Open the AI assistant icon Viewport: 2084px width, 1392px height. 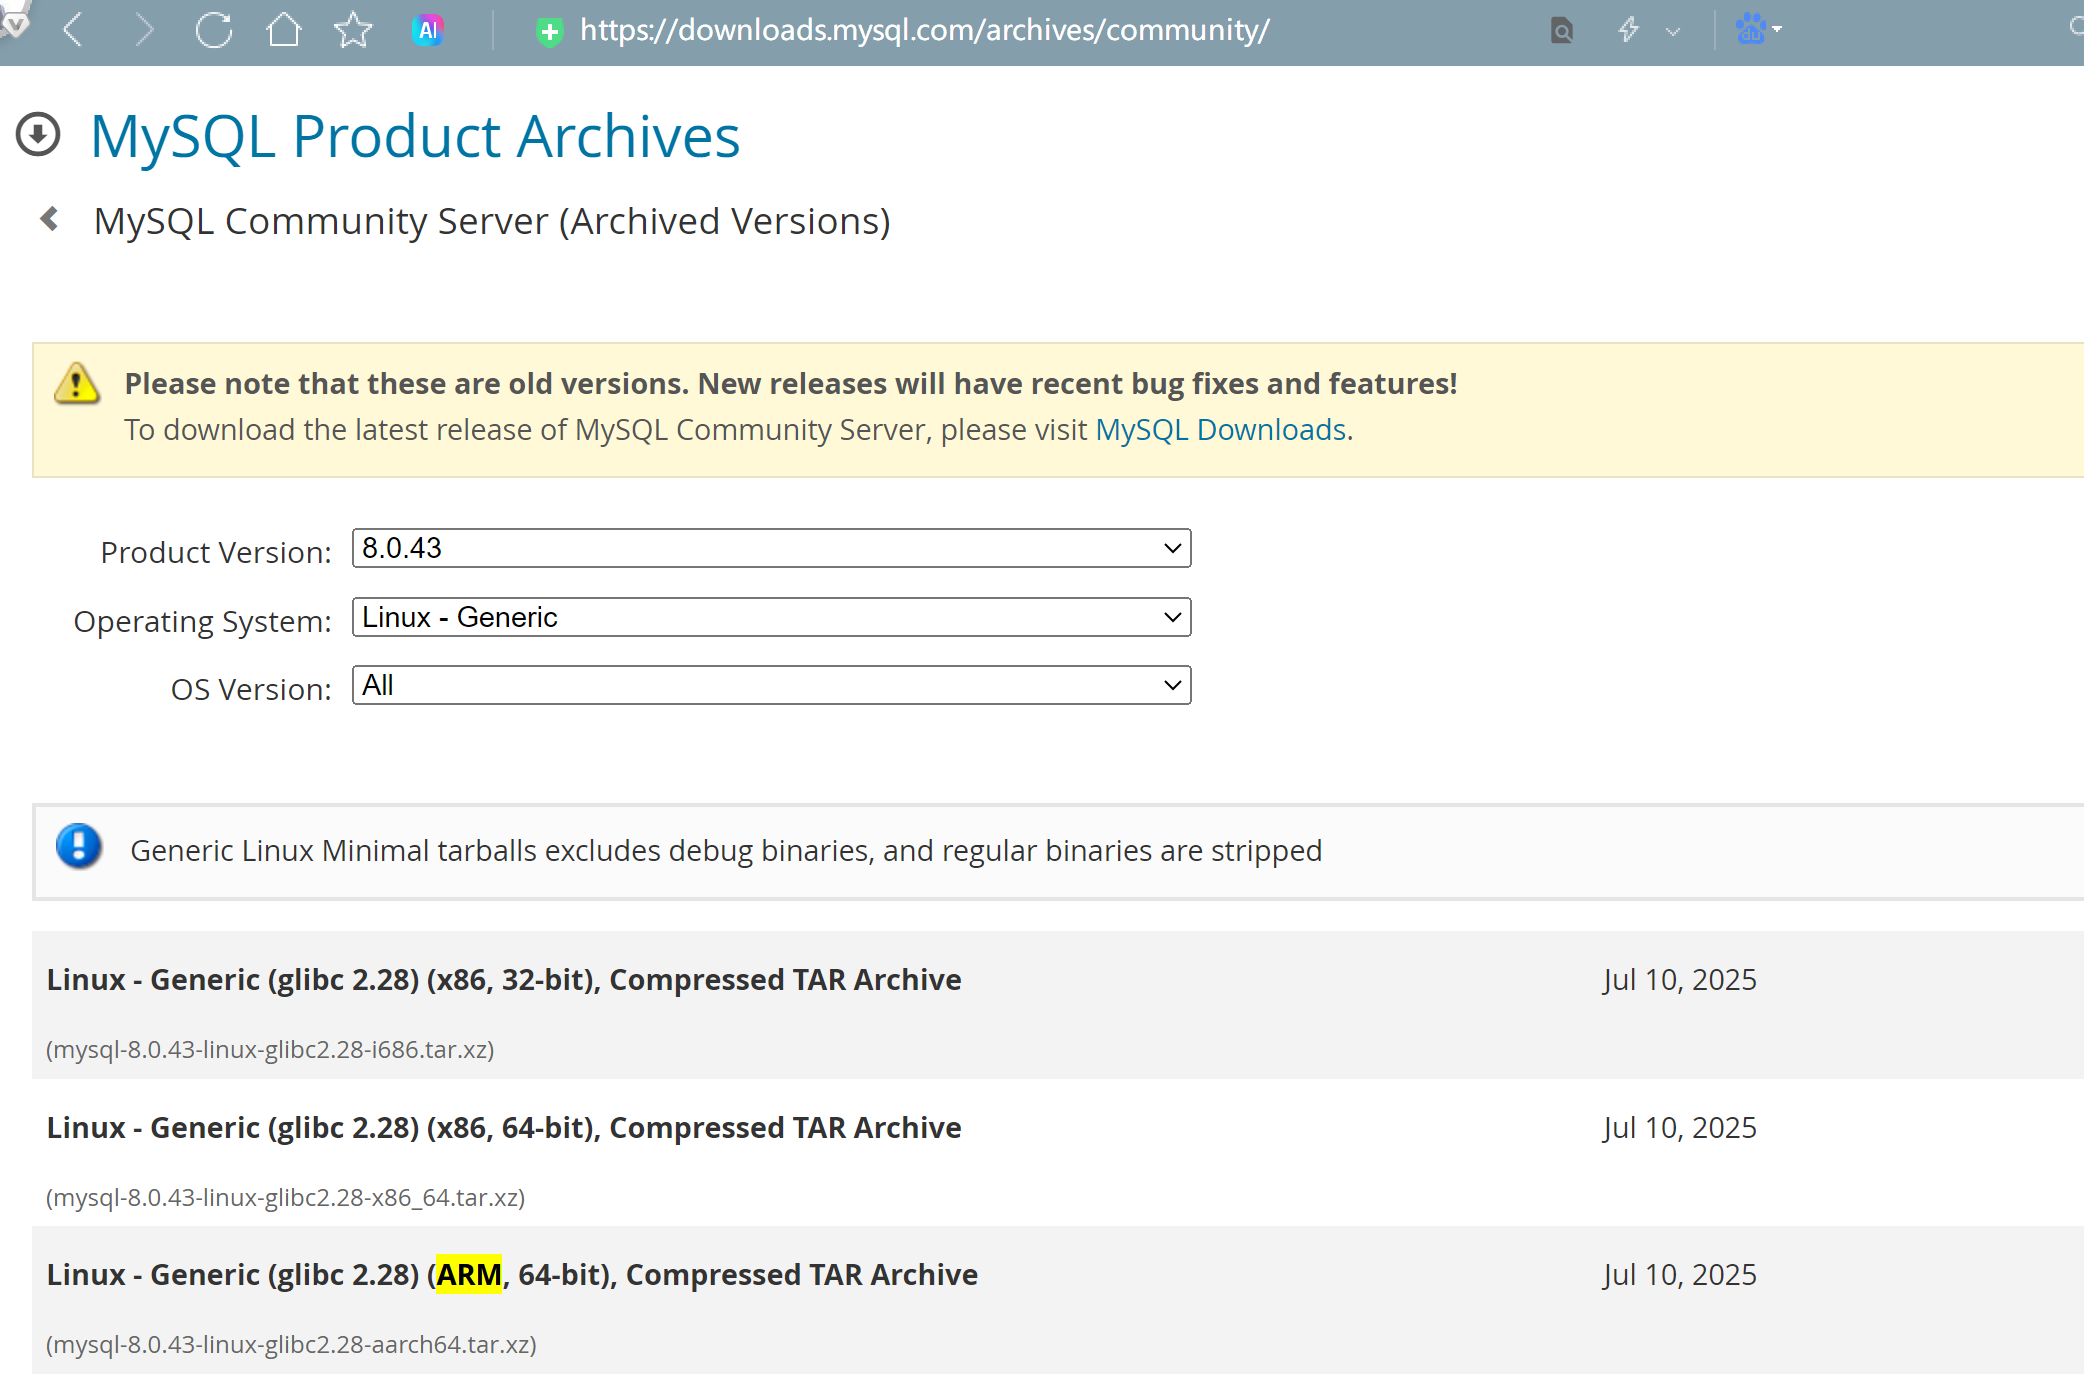tap(428, 30)
